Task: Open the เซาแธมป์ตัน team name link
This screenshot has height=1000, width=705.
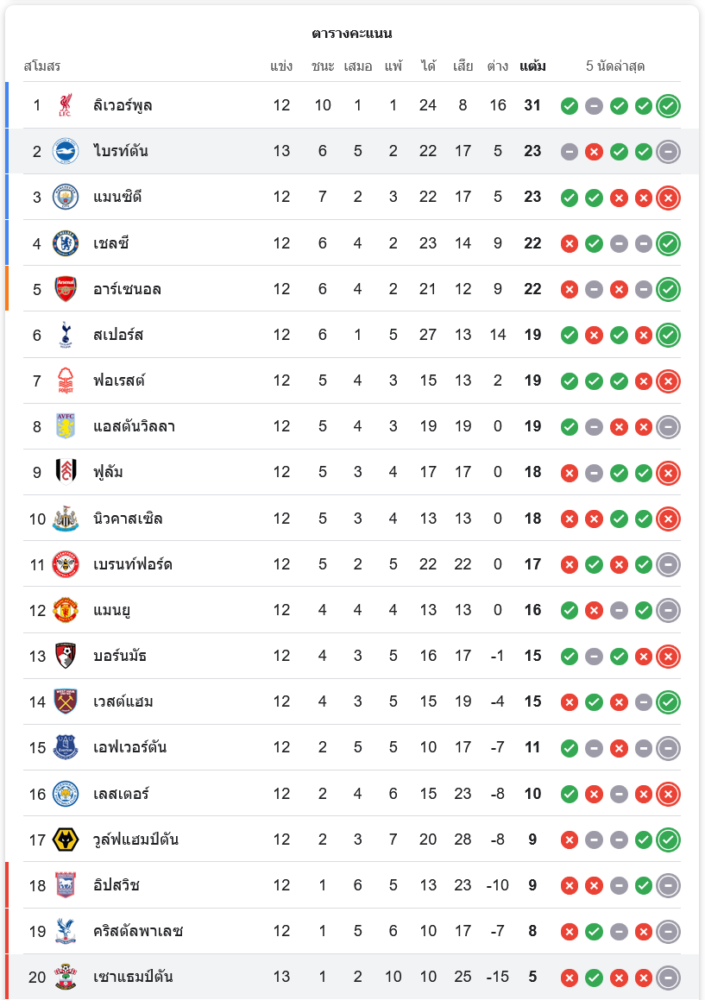Action: (x=132, y=977)
